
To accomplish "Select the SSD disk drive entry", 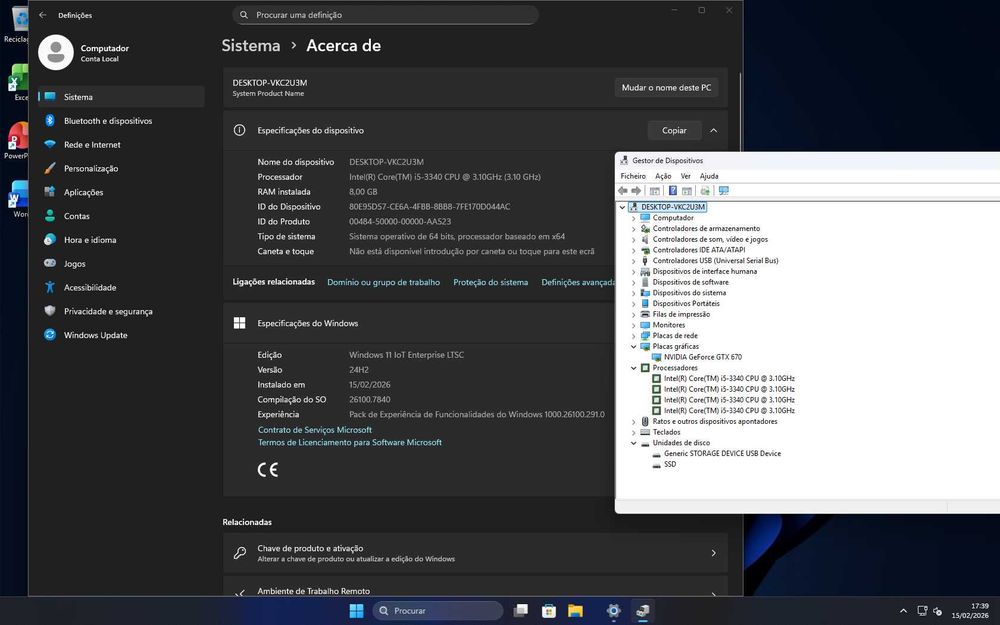I will (670, 464).
